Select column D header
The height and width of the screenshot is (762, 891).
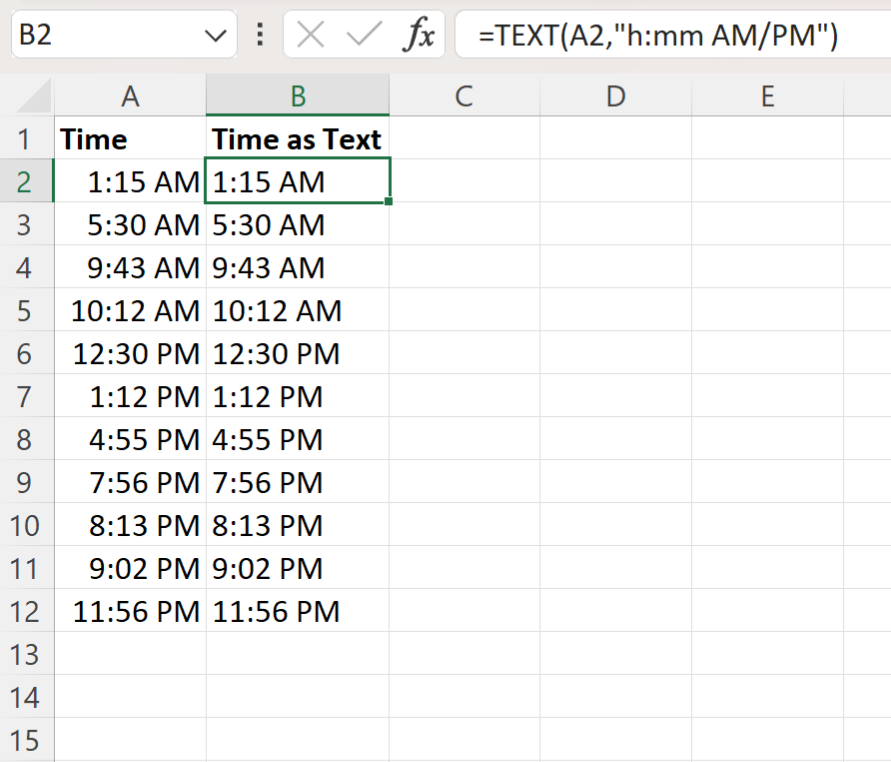point(616,96)
